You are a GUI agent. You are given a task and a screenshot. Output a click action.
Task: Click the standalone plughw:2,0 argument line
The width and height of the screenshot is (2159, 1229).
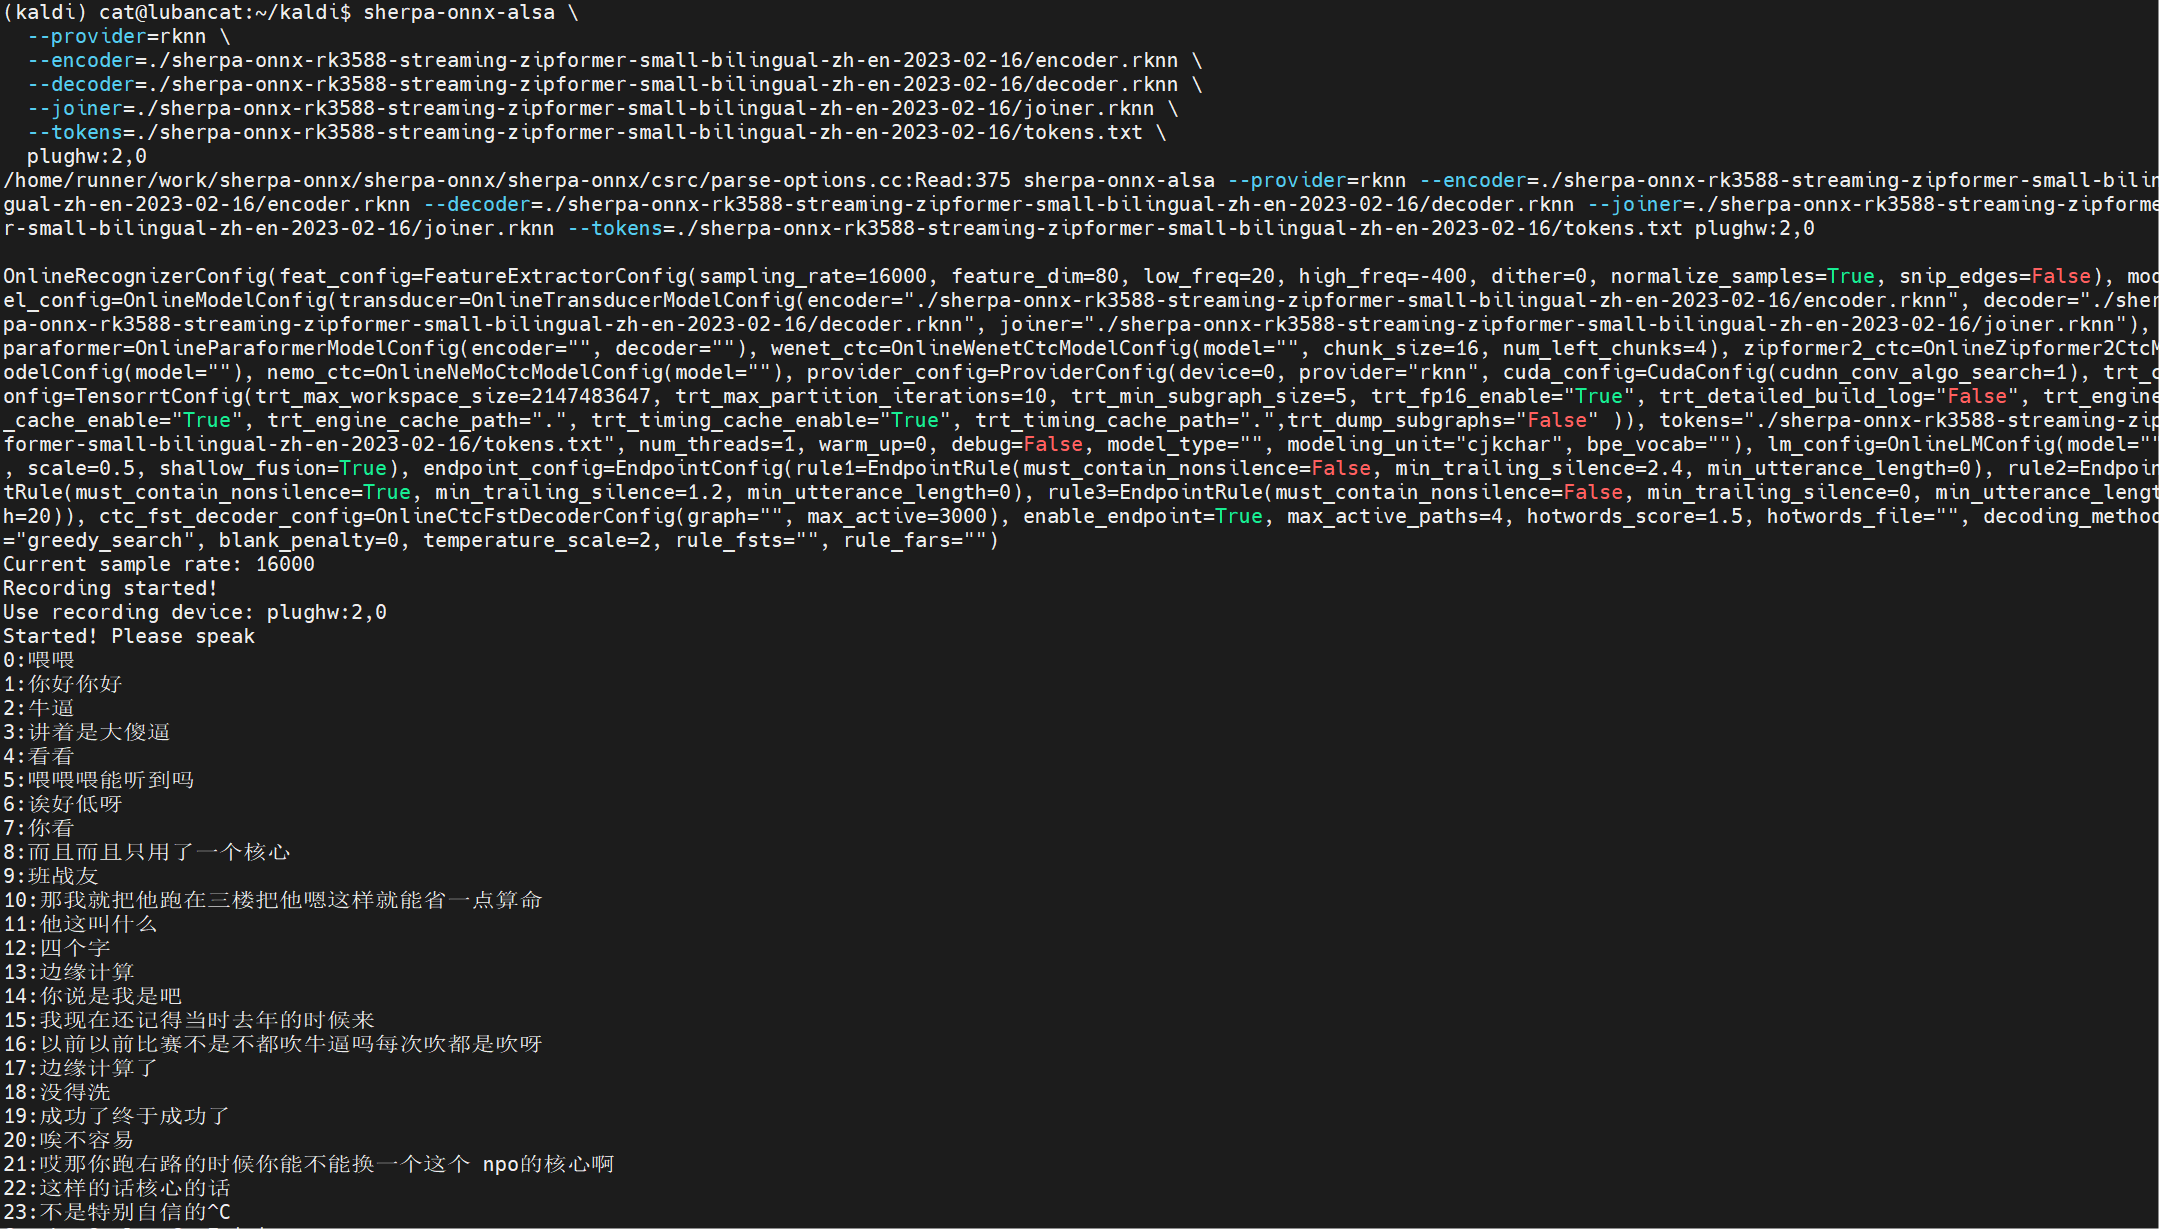pos(86,156)
